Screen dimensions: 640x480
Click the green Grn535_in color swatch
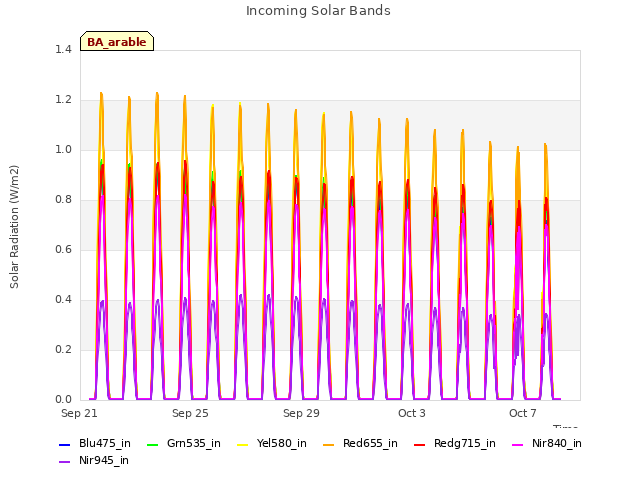[x=152, y=444]
